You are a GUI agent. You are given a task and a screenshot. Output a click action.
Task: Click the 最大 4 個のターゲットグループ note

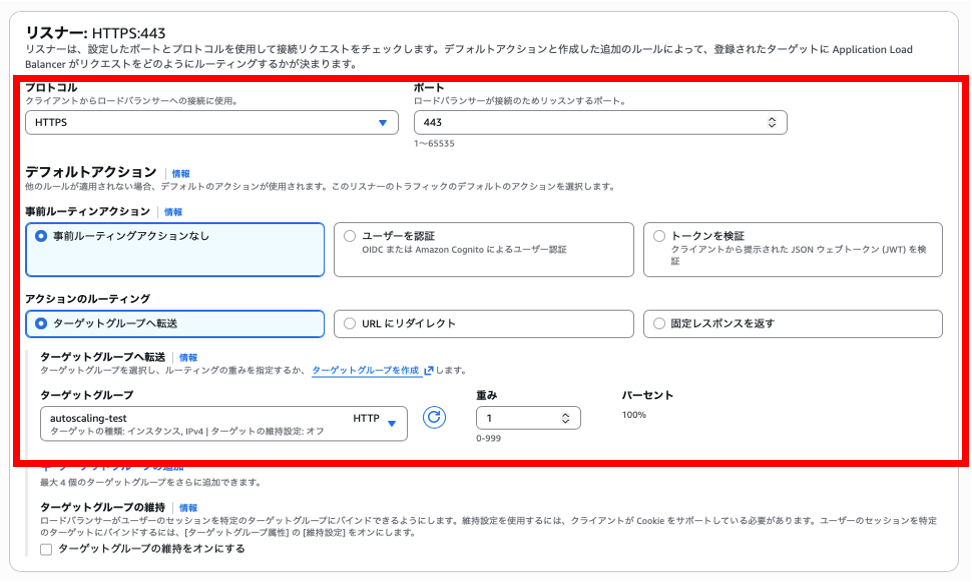tap(151, 482)
